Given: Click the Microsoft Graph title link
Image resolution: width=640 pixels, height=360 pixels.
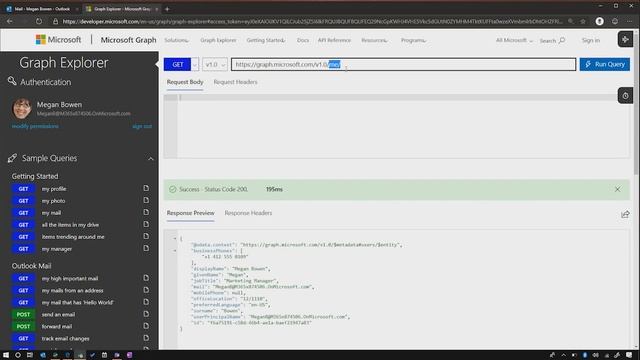Looking at the screenshot, I should [129, 40].
